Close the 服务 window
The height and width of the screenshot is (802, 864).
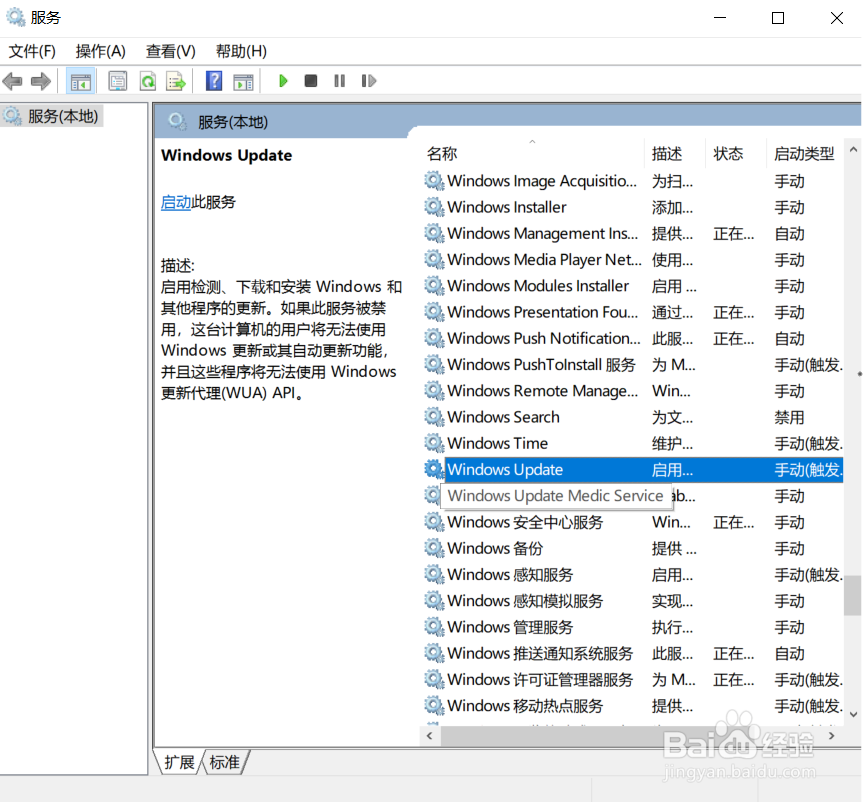pyautogui.click(x=836, y=18)
